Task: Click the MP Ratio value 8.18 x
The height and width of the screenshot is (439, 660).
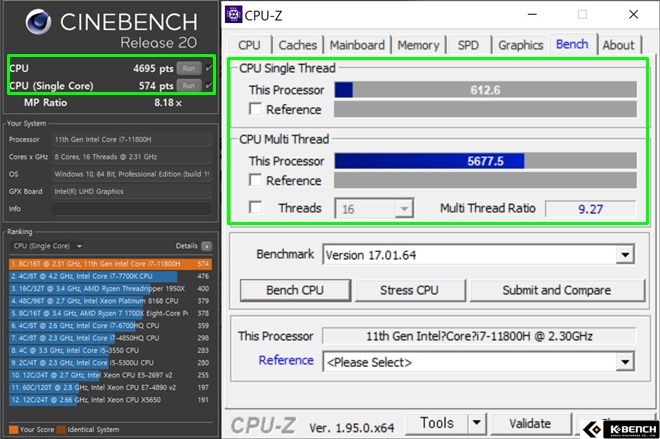Action: pyautogui.click(x=168, y=103)
